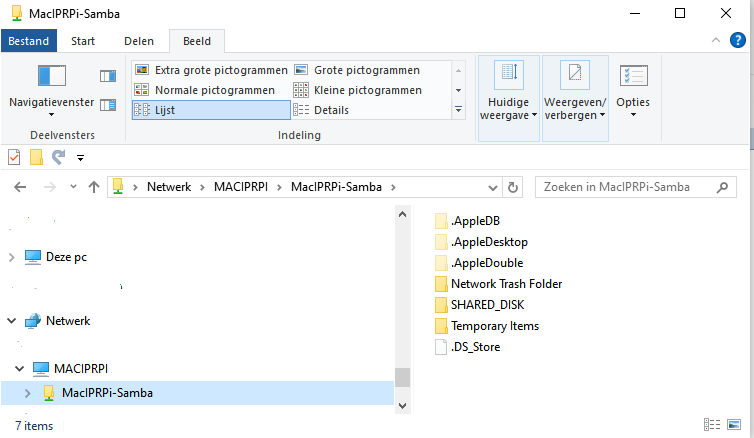Refresh the current folder location
This screenshot has width=754, height=438.
514,187
